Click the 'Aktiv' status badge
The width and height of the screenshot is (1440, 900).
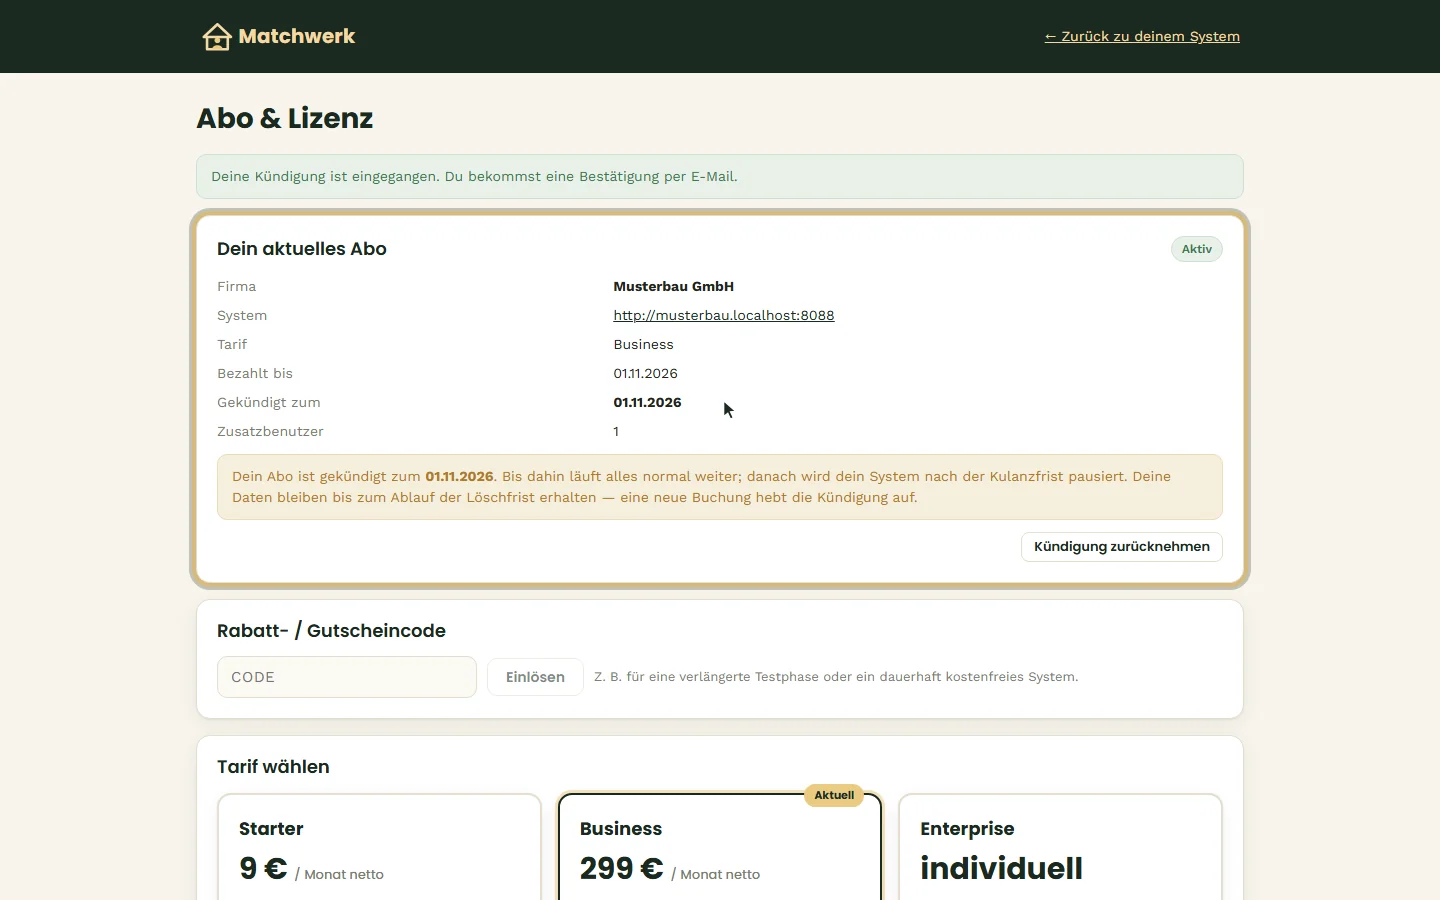click(1197, 249)
